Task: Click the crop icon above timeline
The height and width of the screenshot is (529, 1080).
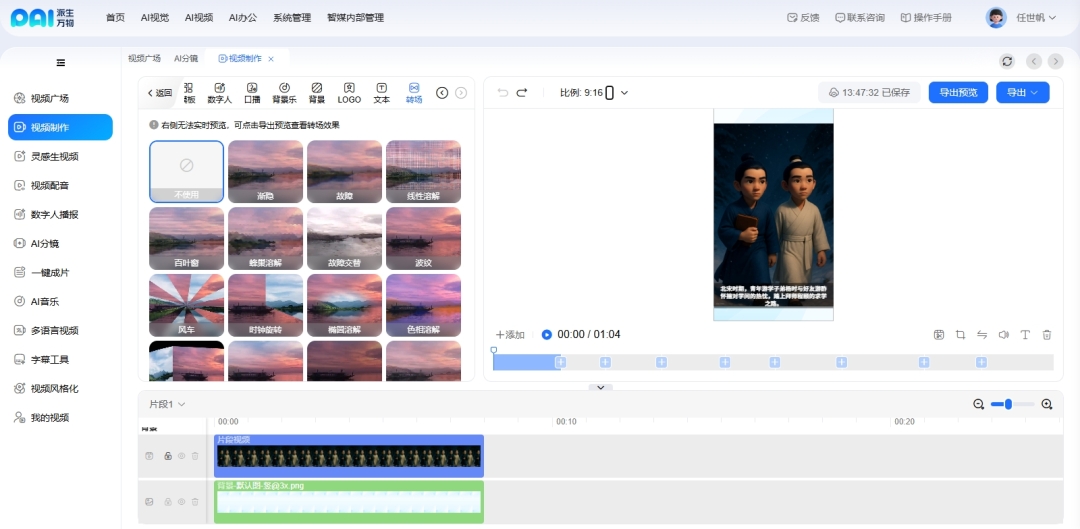Action: (x=960, y=335)
